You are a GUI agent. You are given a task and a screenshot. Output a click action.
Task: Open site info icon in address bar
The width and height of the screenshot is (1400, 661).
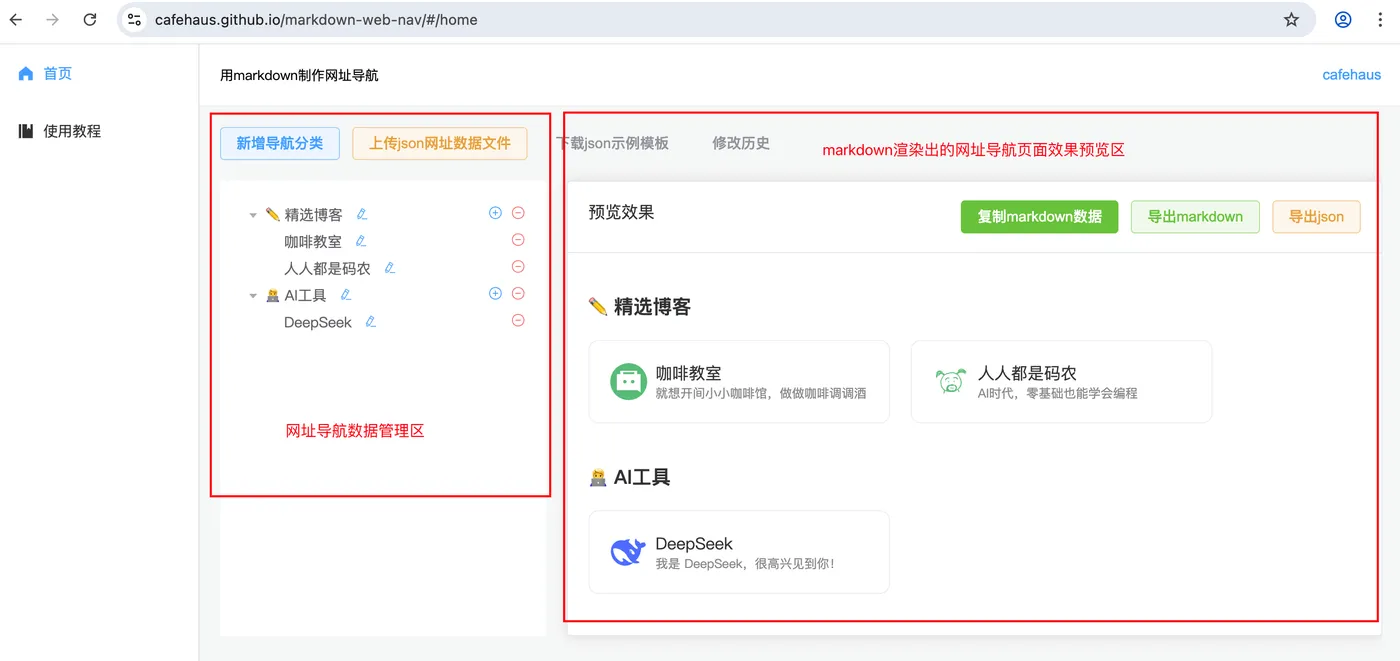click(x=134, y=20)
